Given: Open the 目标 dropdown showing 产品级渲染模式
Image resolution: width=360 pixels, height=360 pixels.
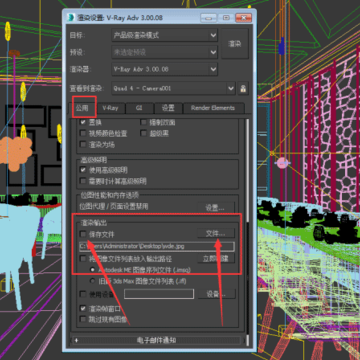Looking at the screenshot, I should [165, 35].
